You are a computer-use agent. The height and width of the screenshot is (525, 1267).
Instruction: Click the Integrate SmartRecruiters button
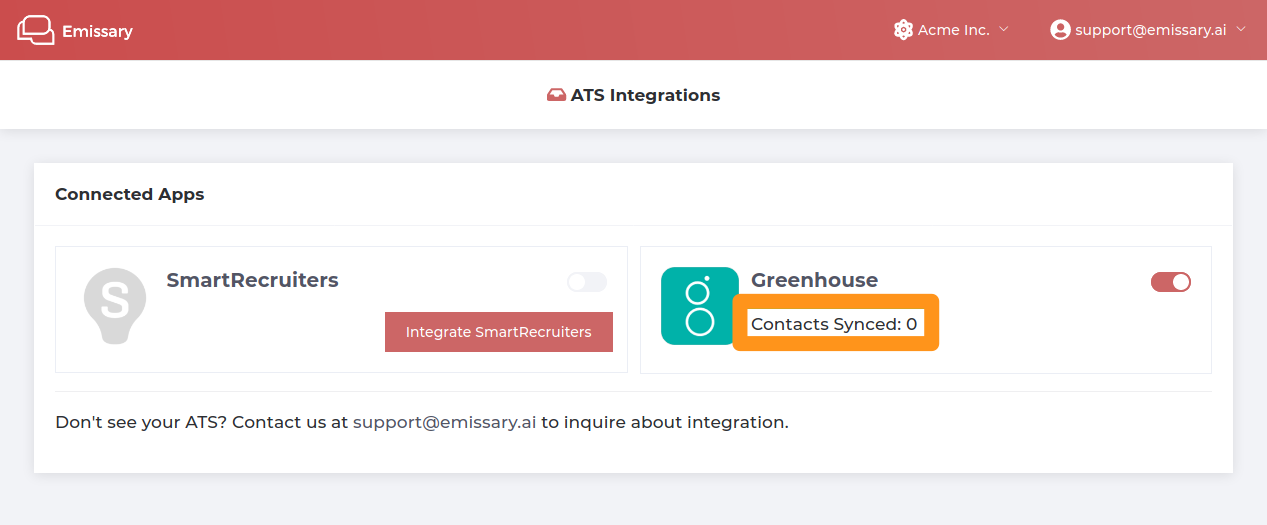point(499,332)
